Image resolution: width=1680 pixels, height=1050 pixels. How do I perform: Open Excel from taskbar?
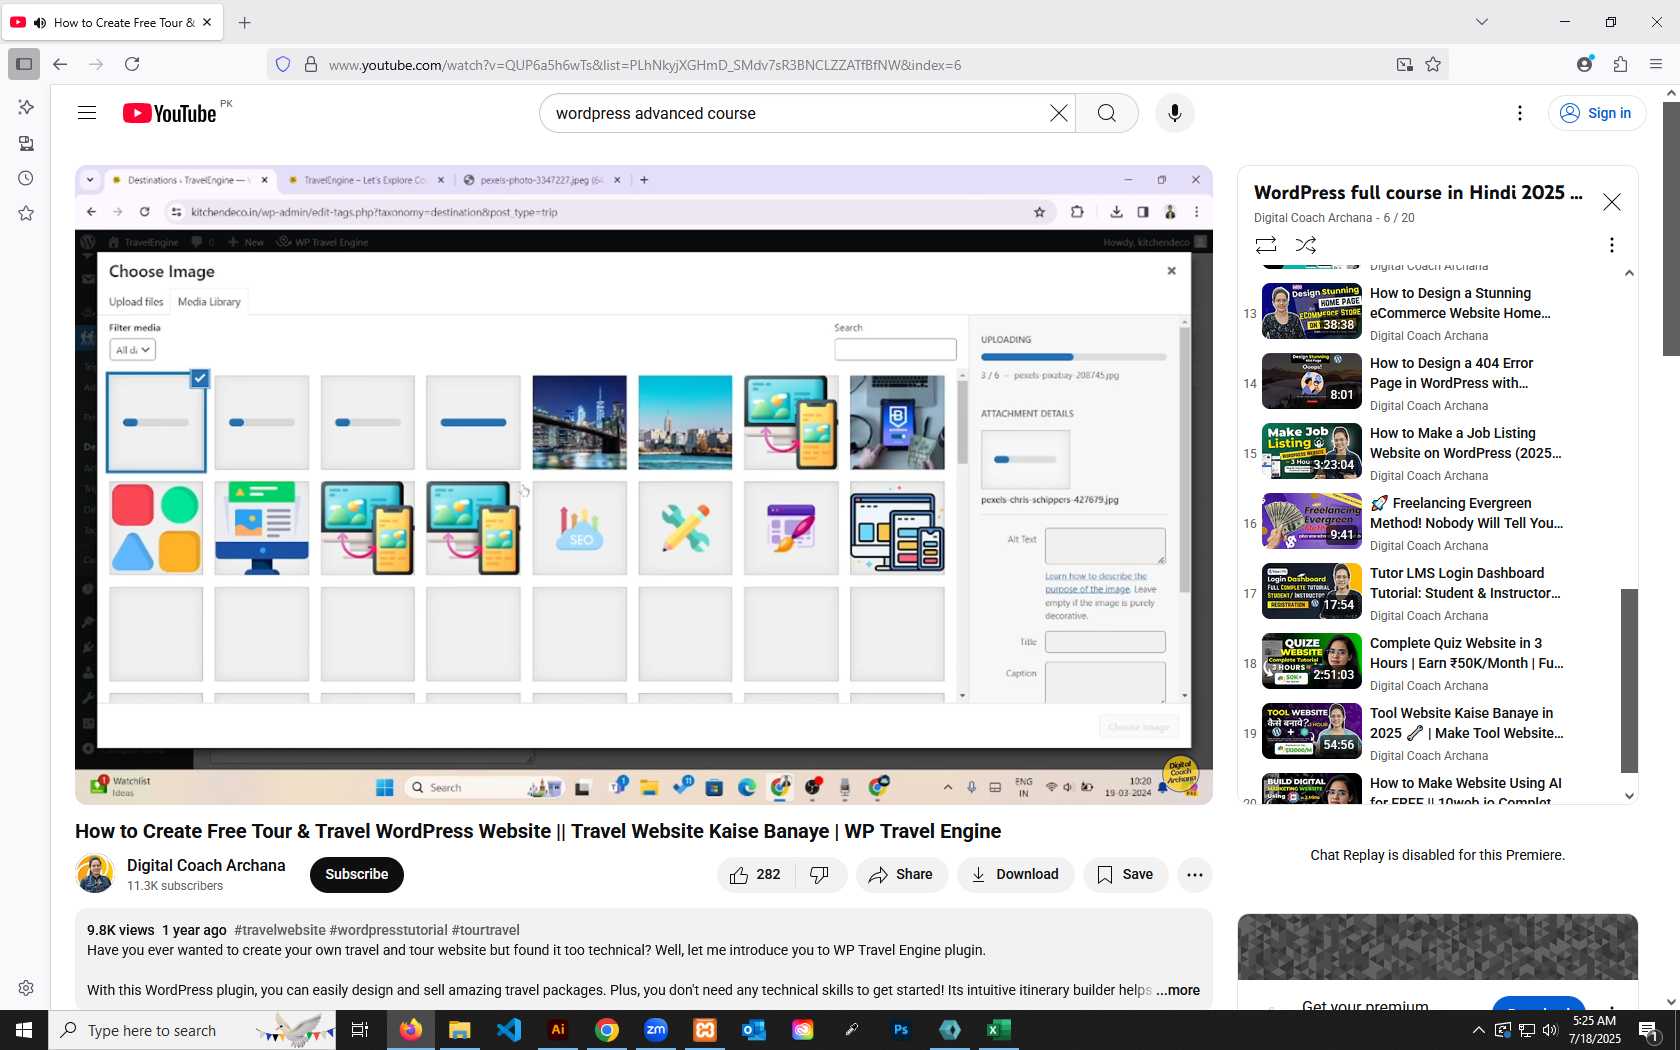pyautogui.click(x=999, y=1030)
